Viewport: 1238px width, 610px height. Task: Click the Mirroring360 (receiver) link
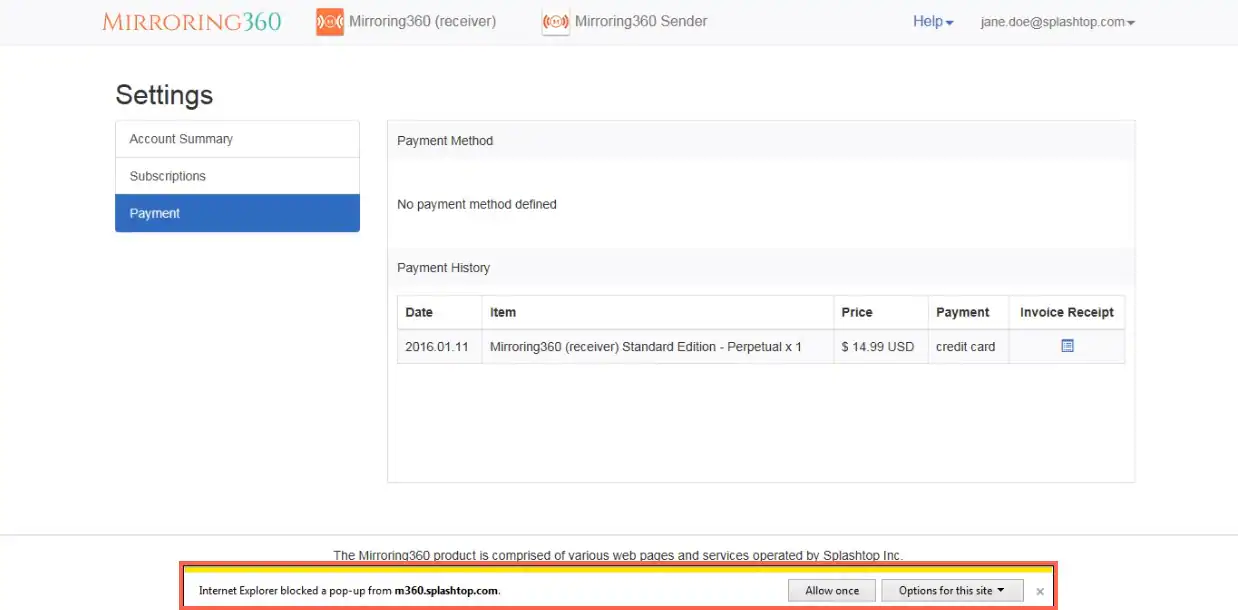point(422,21)
